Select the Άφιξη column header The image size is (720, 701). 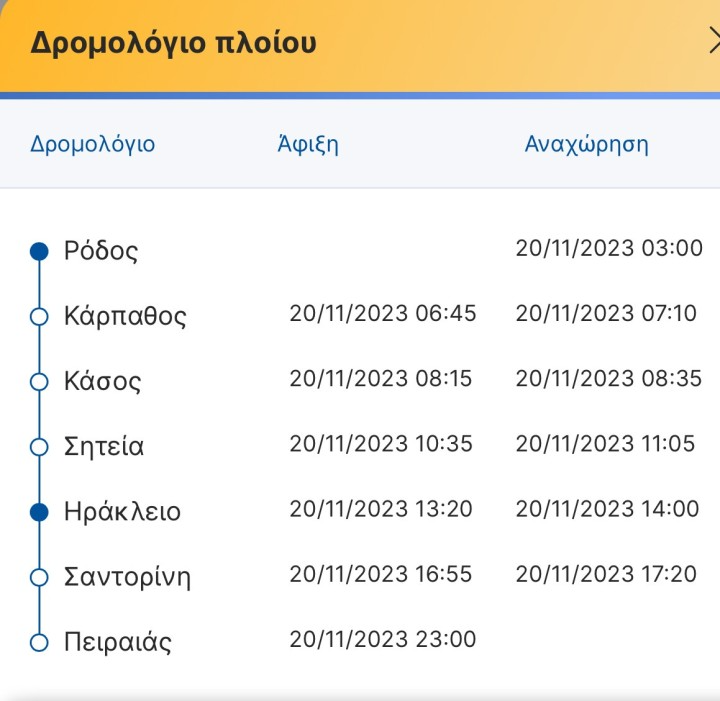point(308,144)
